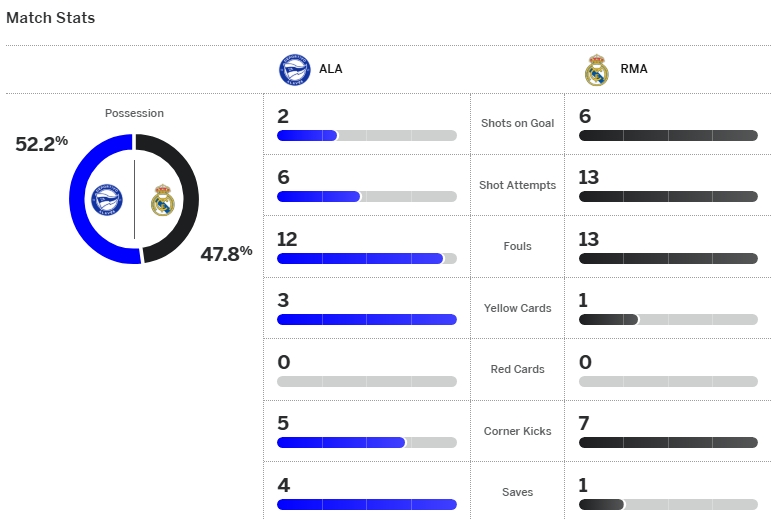Image resolution: width=778 pixels, height=520 pixels.
Task: Click the RMA Yellow Cards bar
Action: pos(608,320)
